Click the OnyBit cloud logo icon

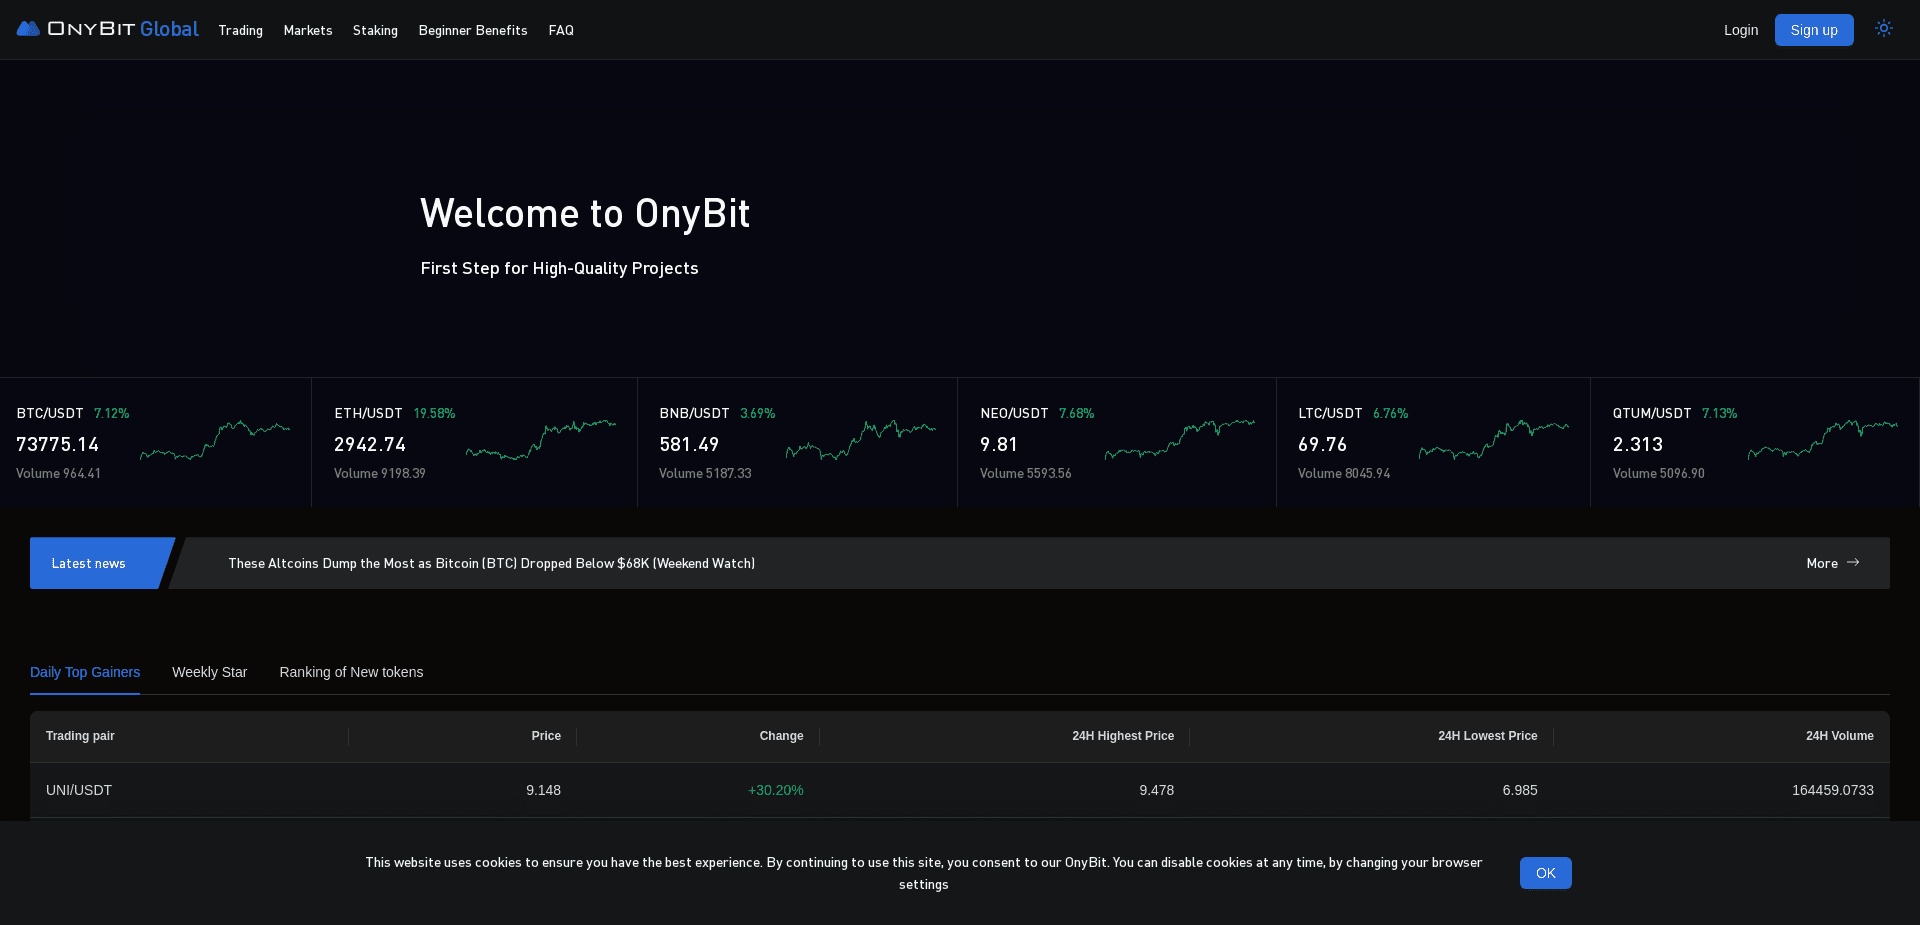[27, 29]
